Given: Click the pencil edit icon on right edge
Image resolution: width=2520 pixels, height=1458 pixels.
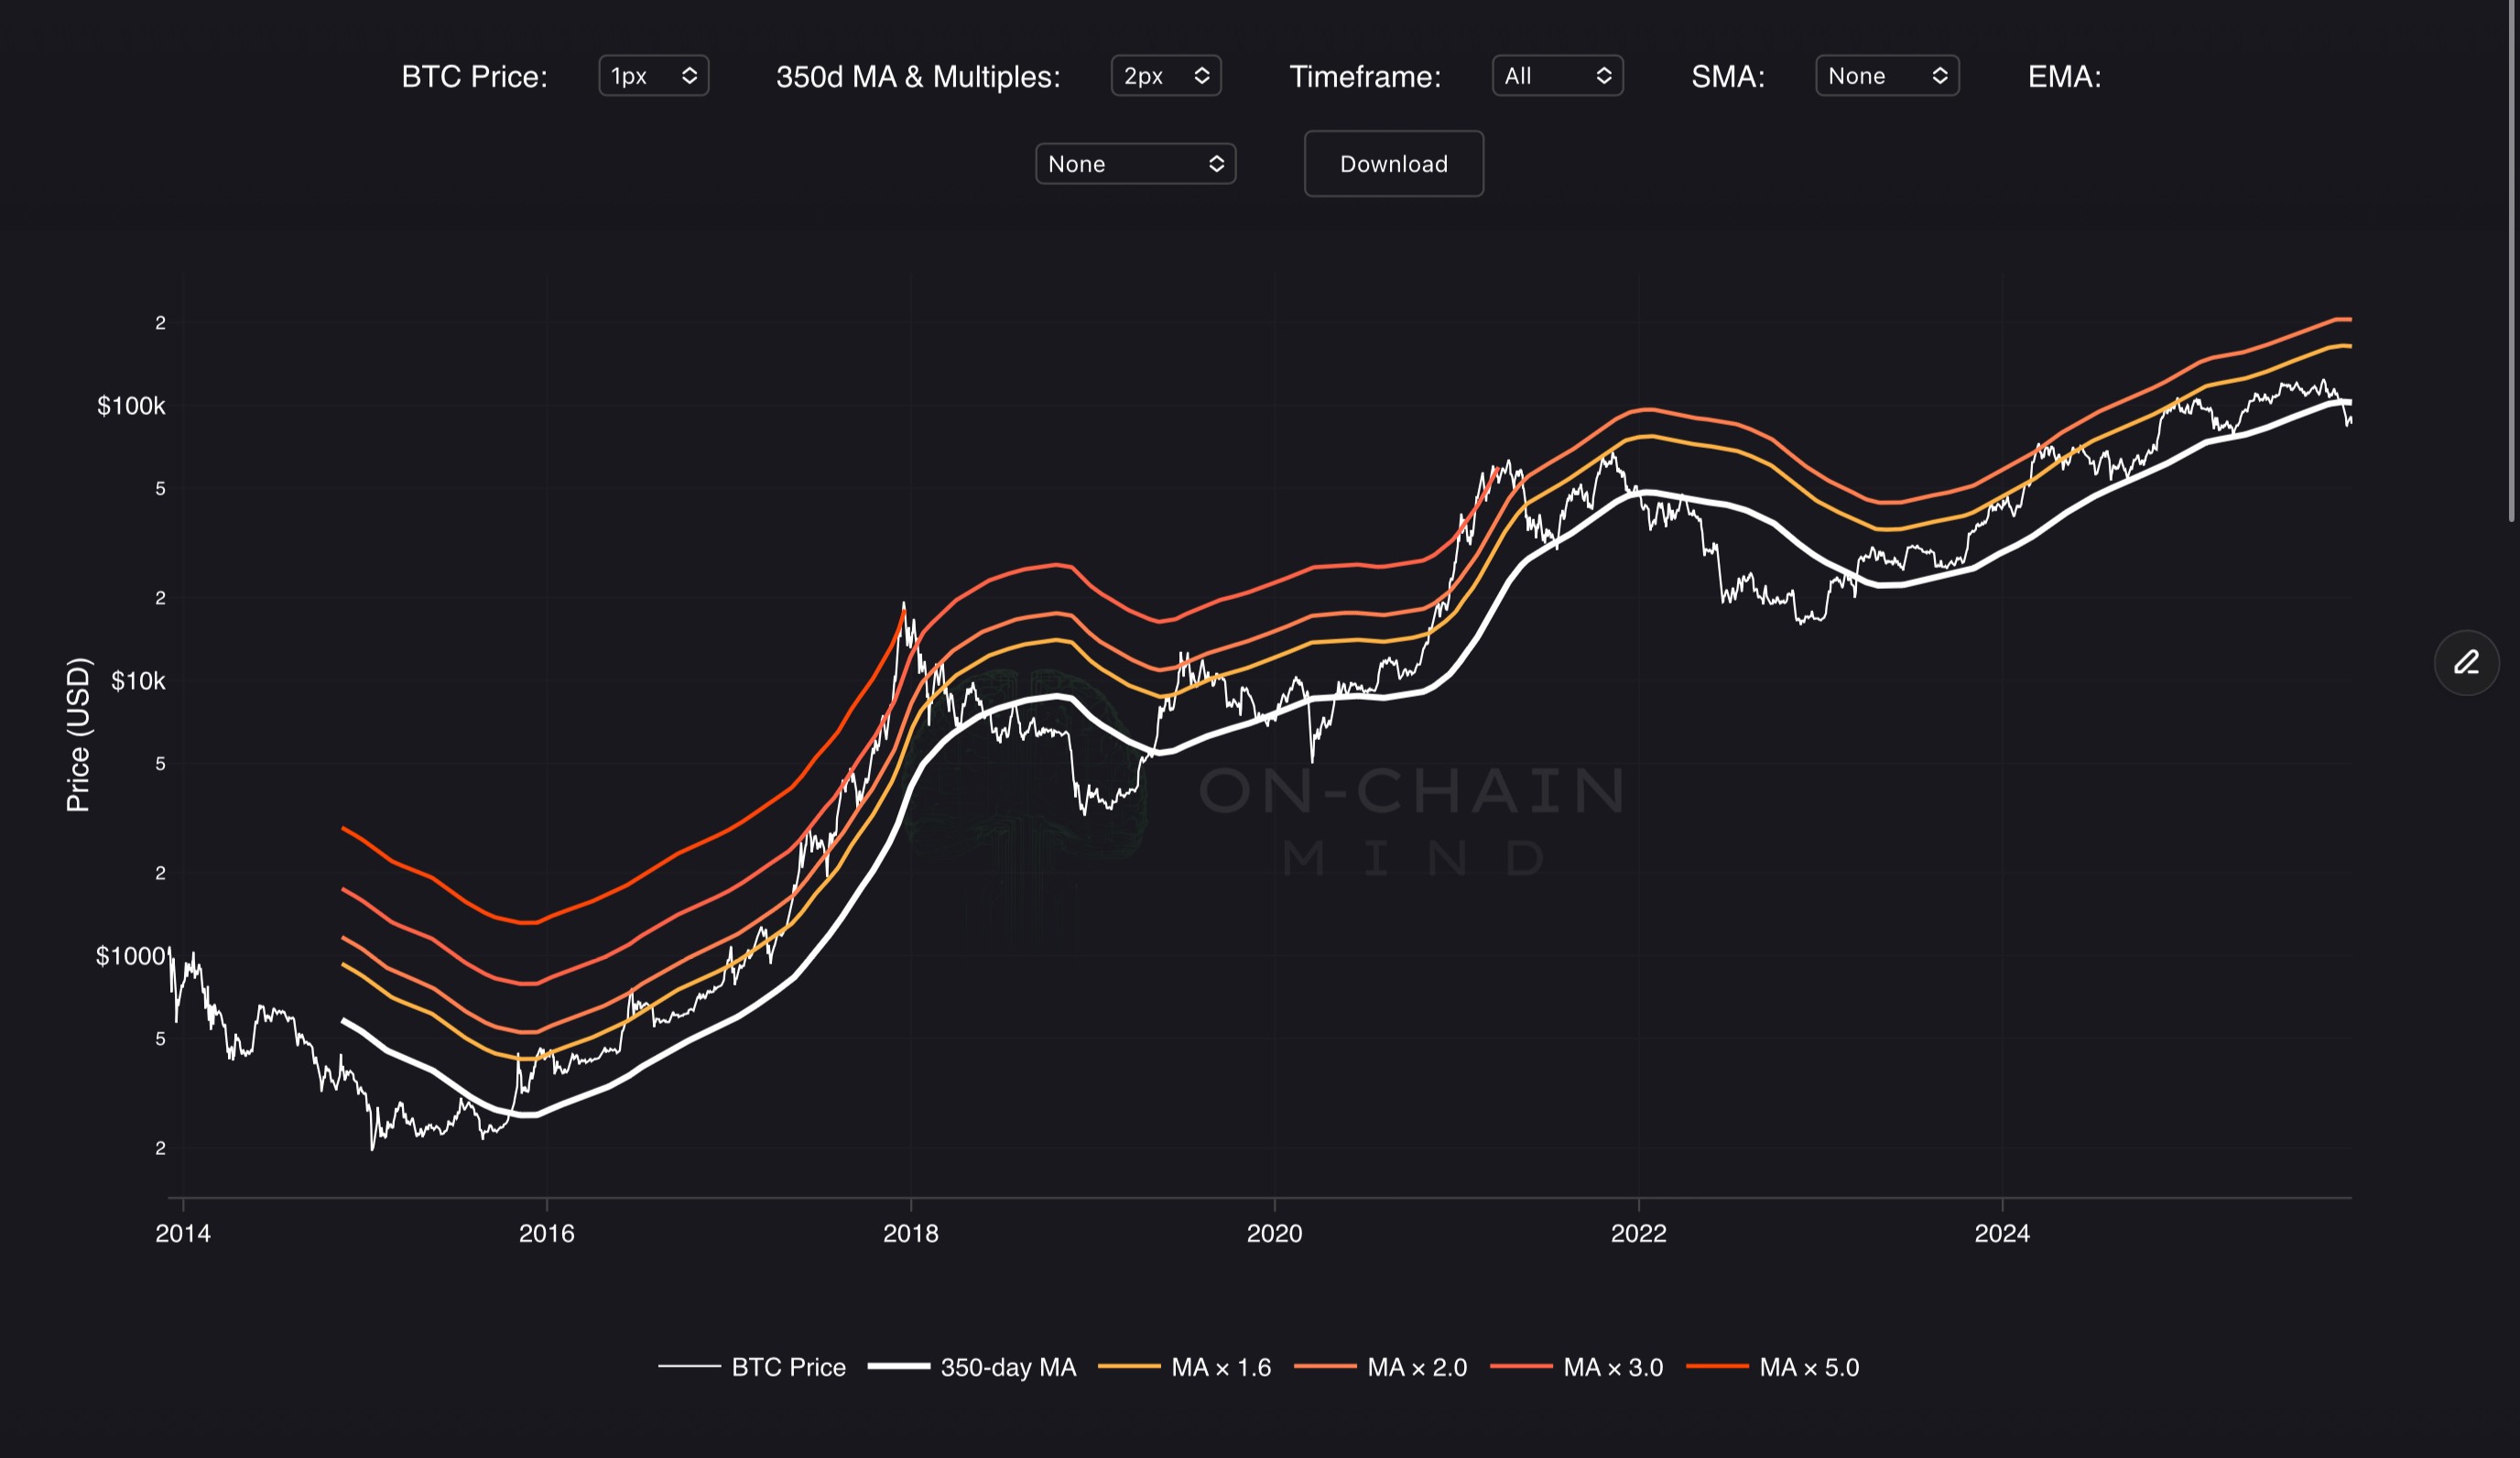Looking at the screenshot, I should click(2466, 662).
